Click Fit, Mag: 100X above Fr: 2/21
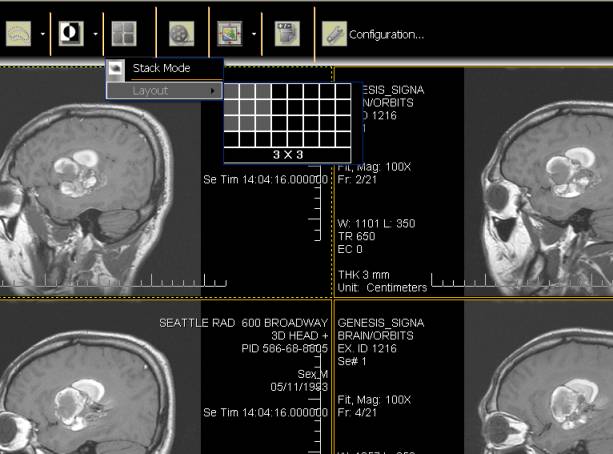This screenshot has width=613, height=454. [x=374, y=167]
